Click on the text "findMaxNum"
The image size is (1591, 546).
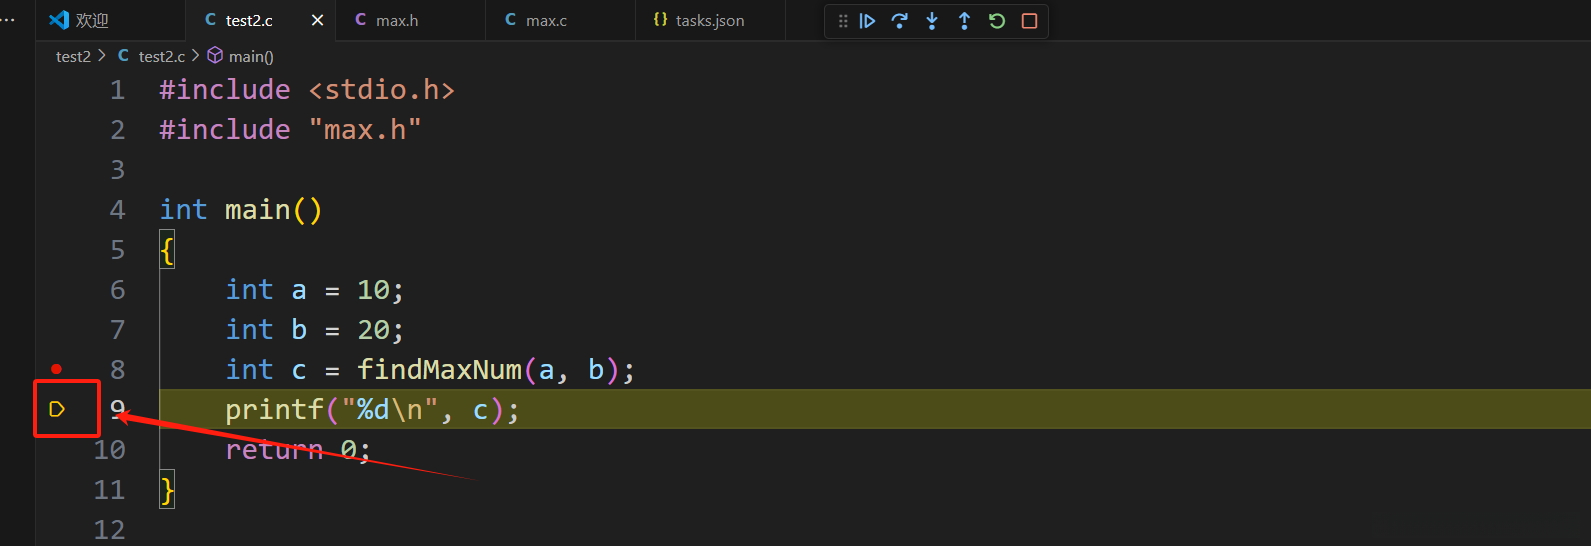[x=439, y=370]
